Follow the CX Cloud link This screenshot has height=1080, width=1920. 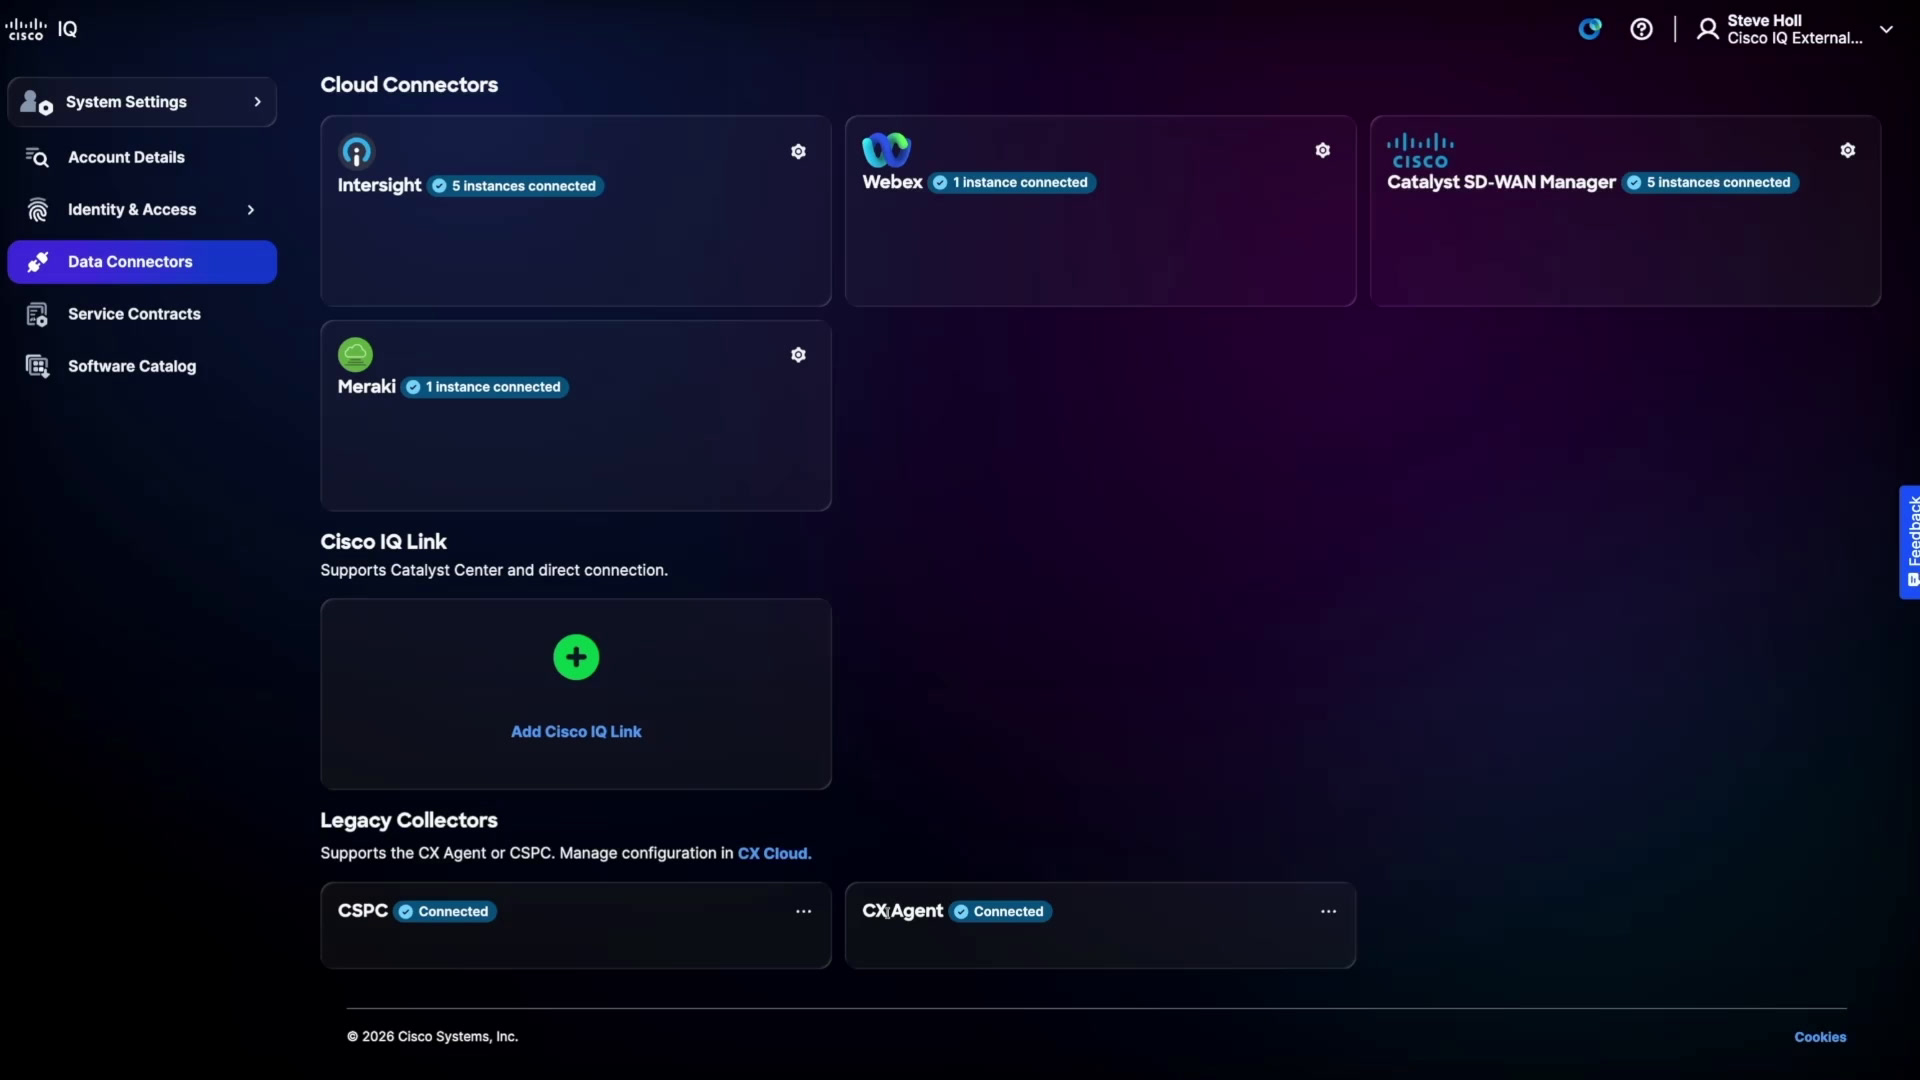[x=774, y=854]
